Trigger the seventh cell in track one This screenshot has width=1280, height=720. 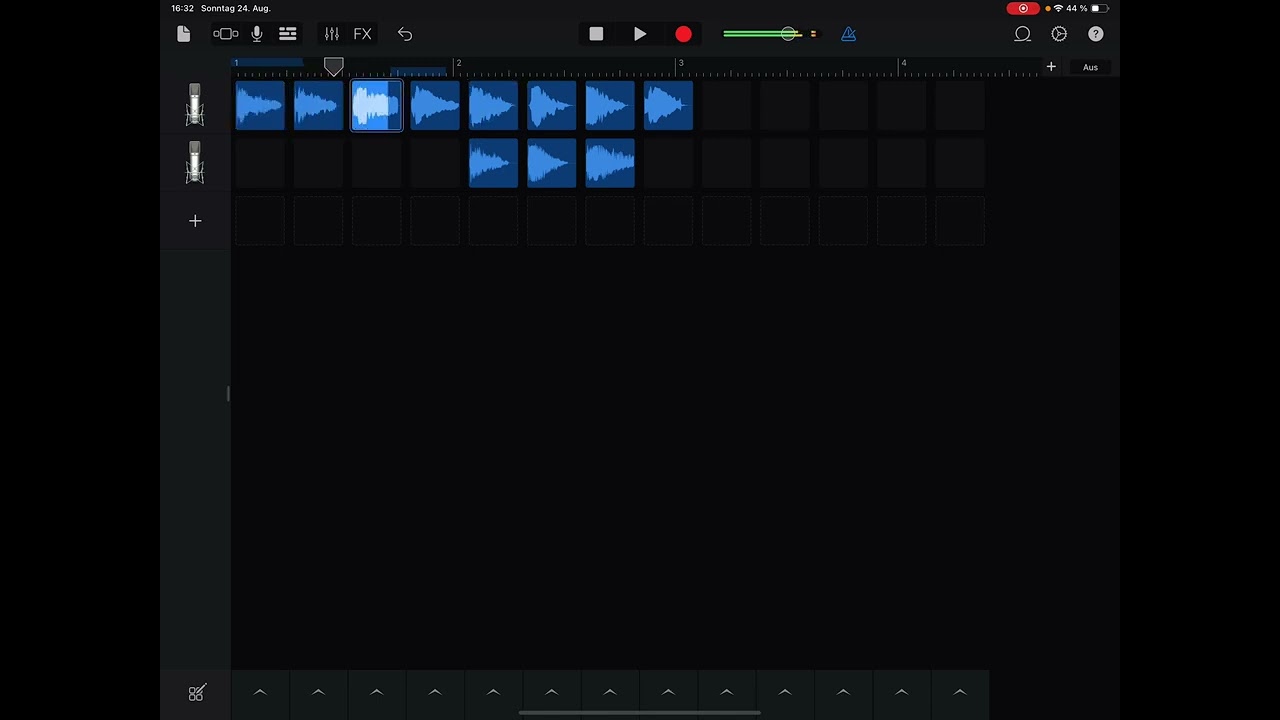click(610, 105)
